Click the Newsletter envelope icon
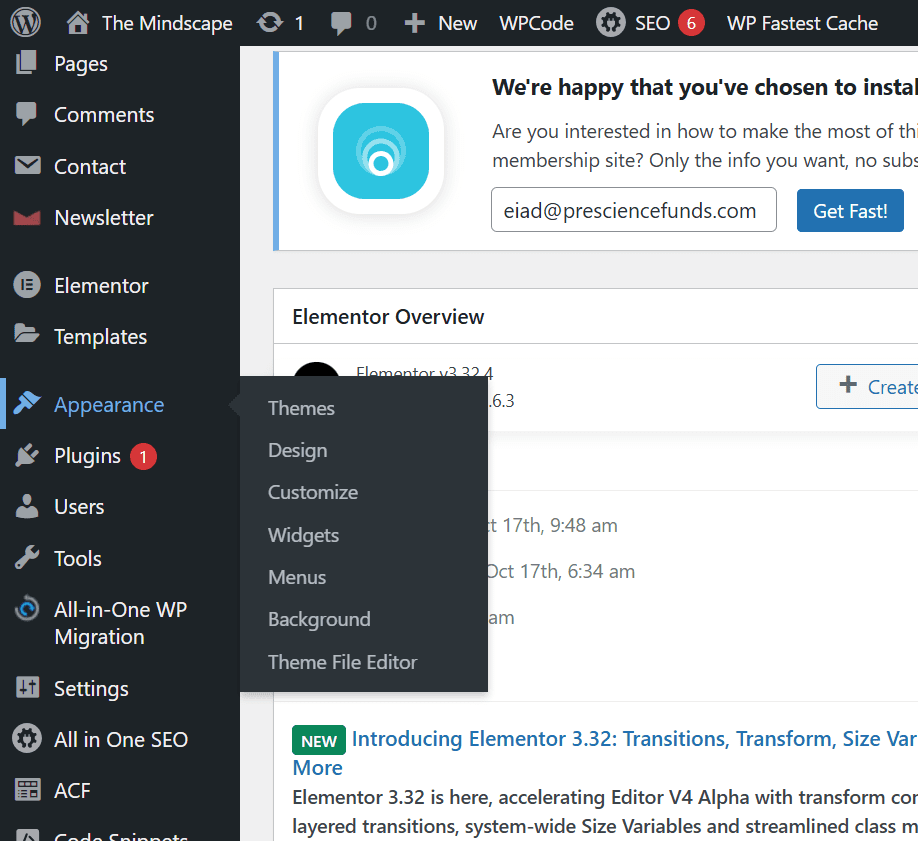918x841 pixels. tap(27, 218)
